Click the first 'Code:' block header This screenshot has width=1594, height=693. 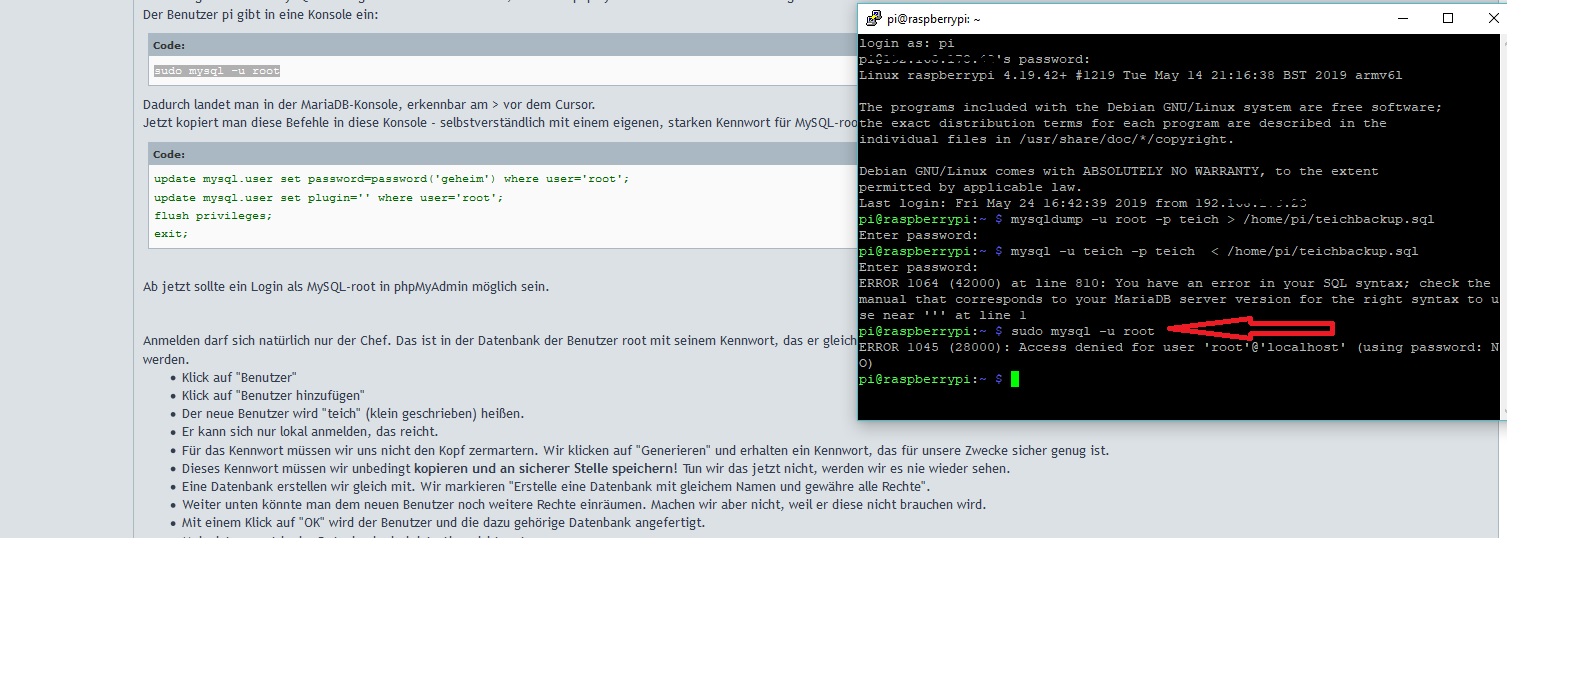pos(169,46)
